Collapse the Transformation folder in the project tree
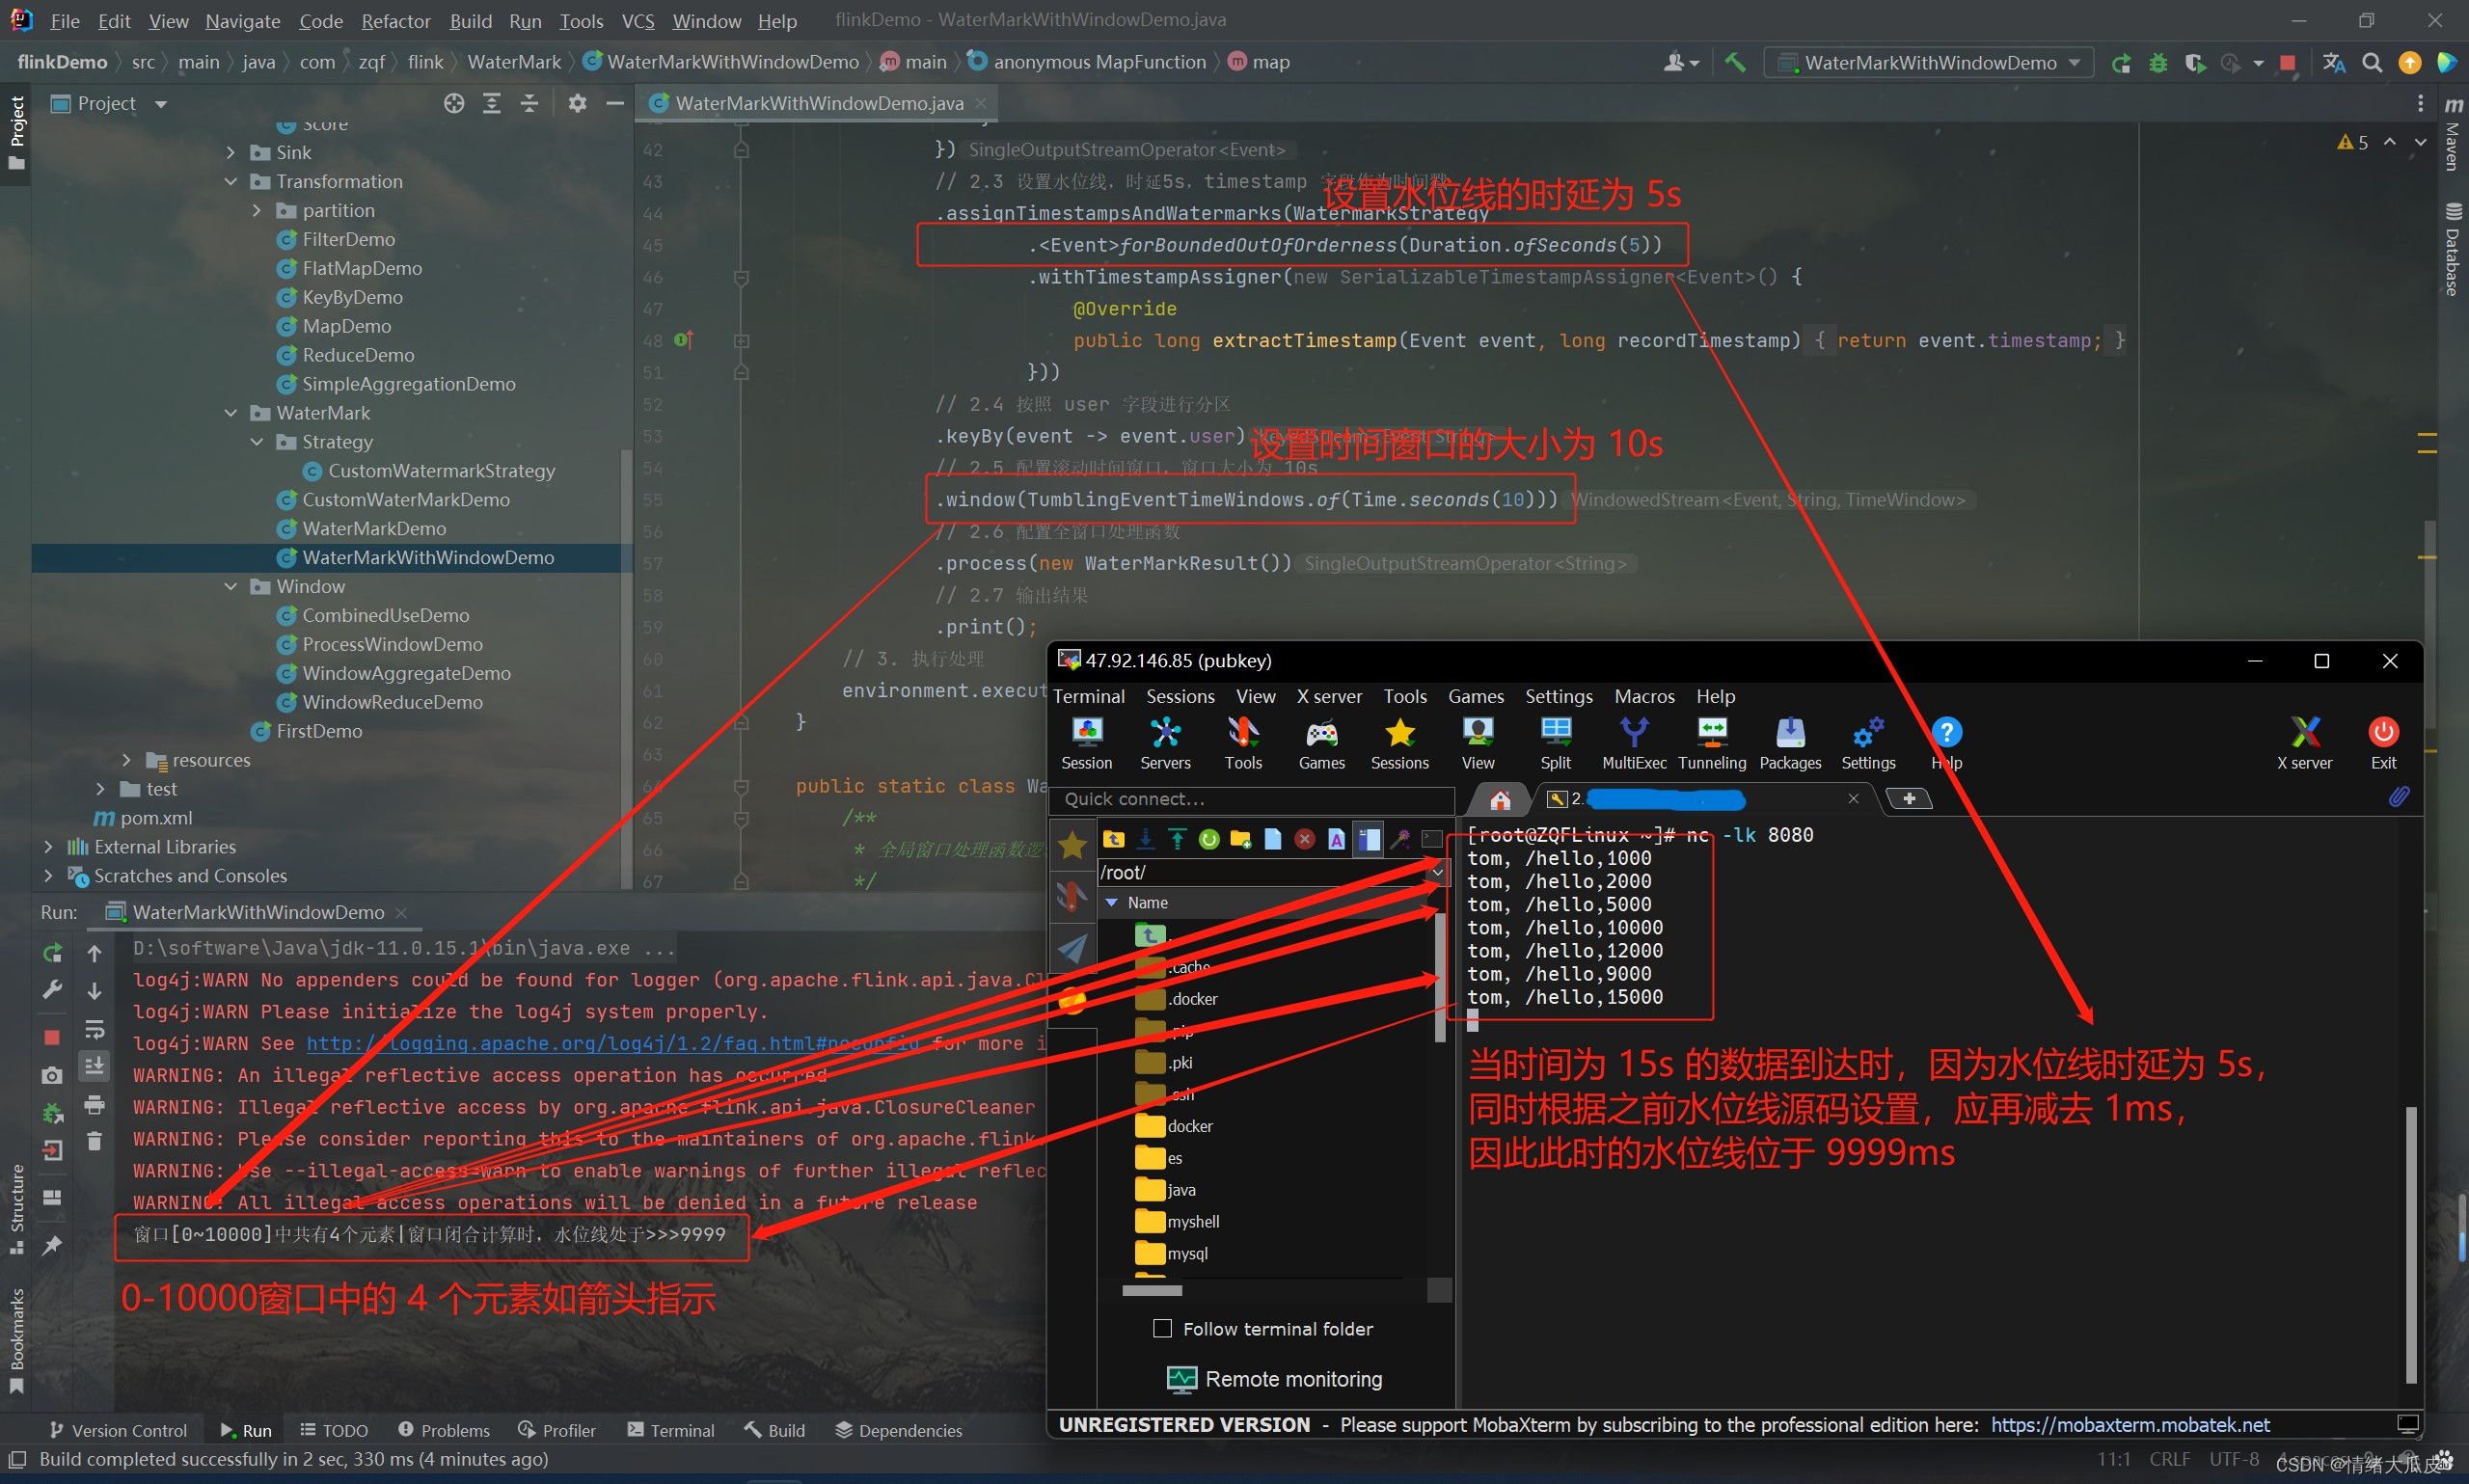This screenshot has width=2469, height=1484. coord(231,181)
